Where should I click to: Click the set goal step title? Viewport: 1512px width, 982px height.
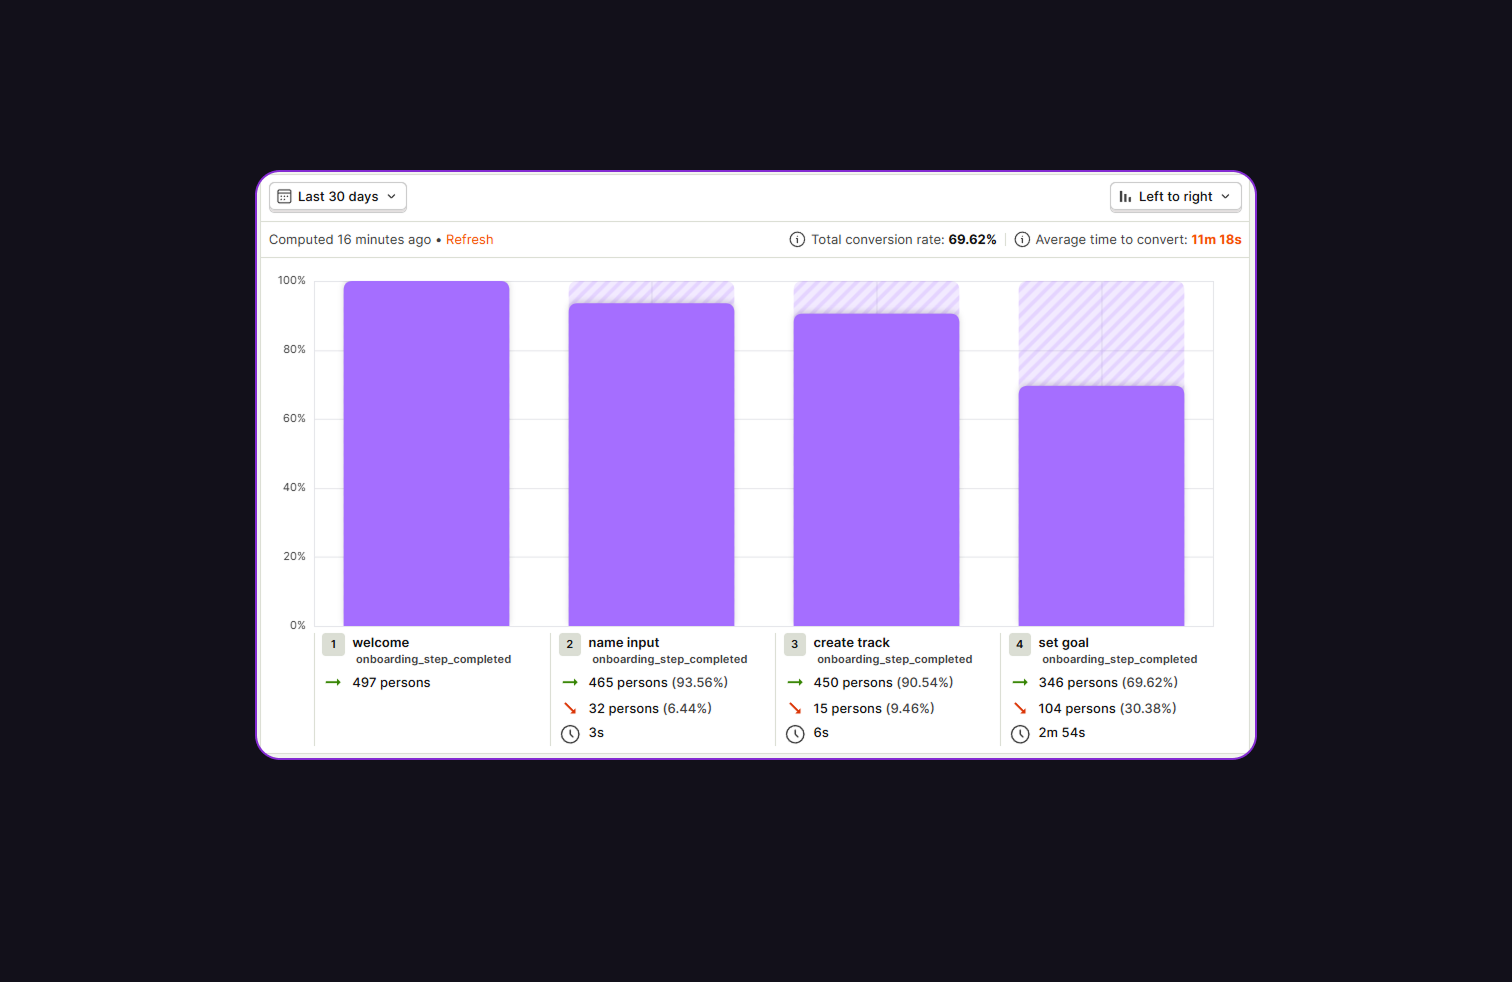coord(1063,643)
